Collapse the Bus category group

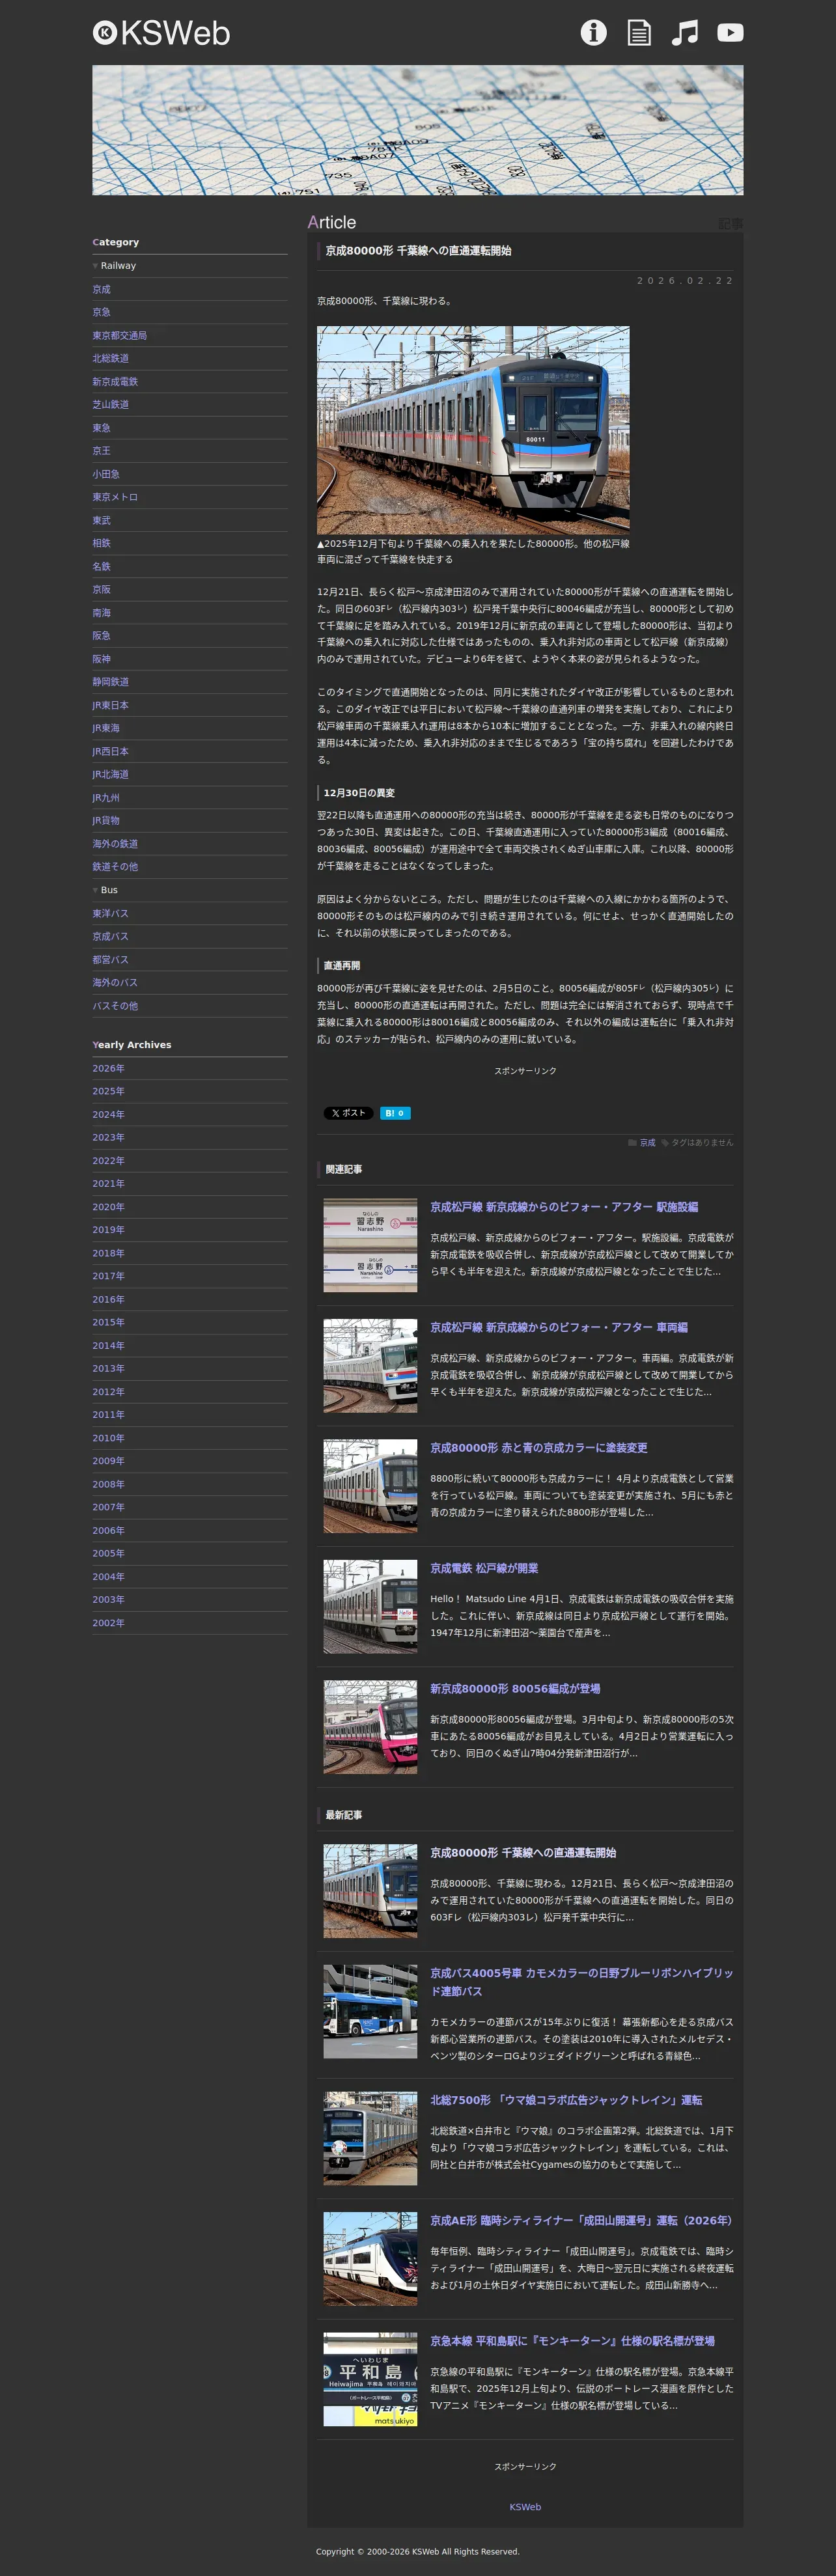pos(105,890)
